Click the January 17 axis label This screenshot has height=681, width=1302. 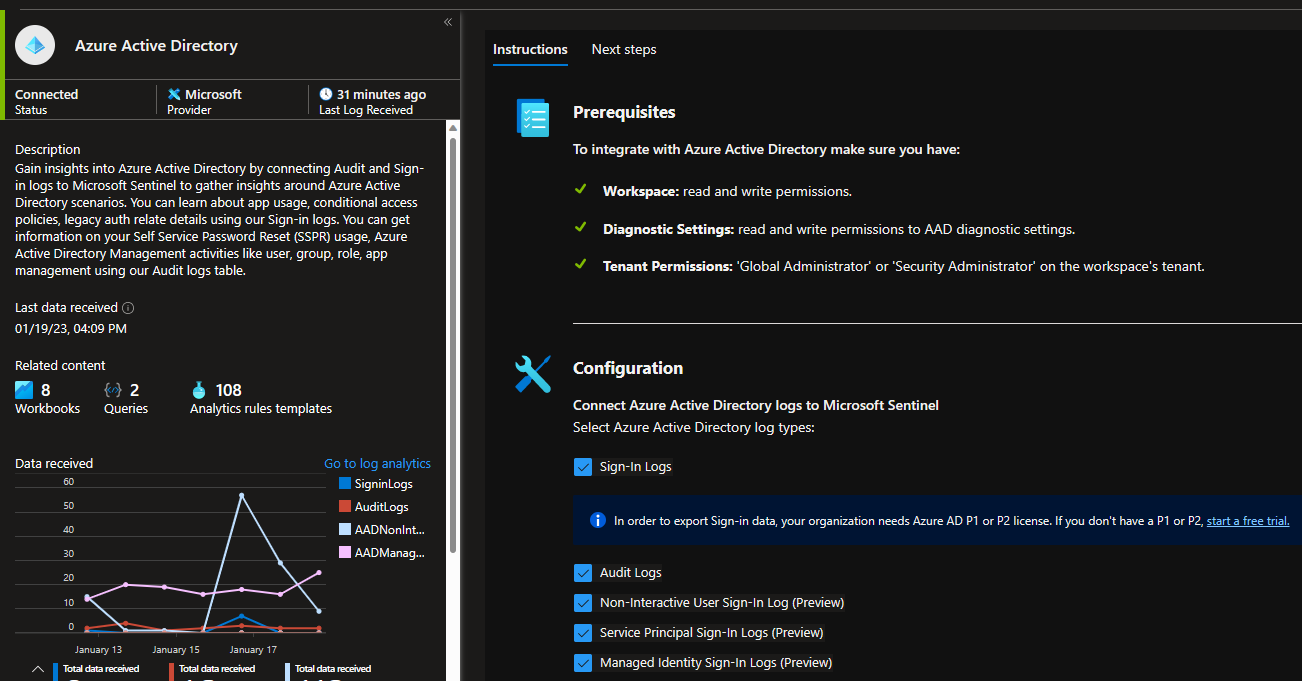click(253, 650)
